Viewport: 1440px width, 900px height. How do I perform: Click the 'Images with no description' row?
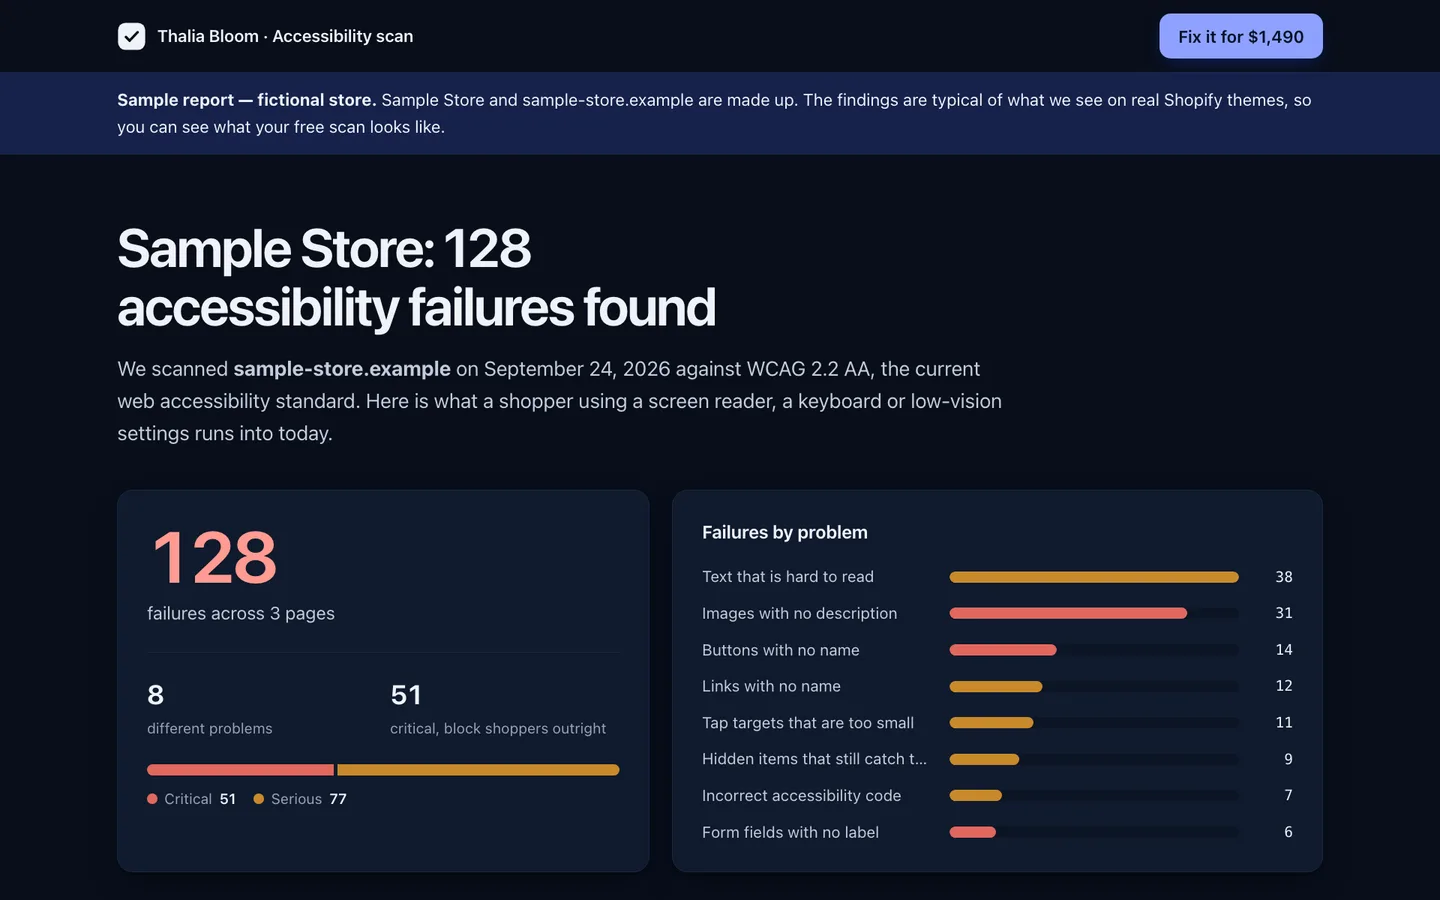coord(997,613)
